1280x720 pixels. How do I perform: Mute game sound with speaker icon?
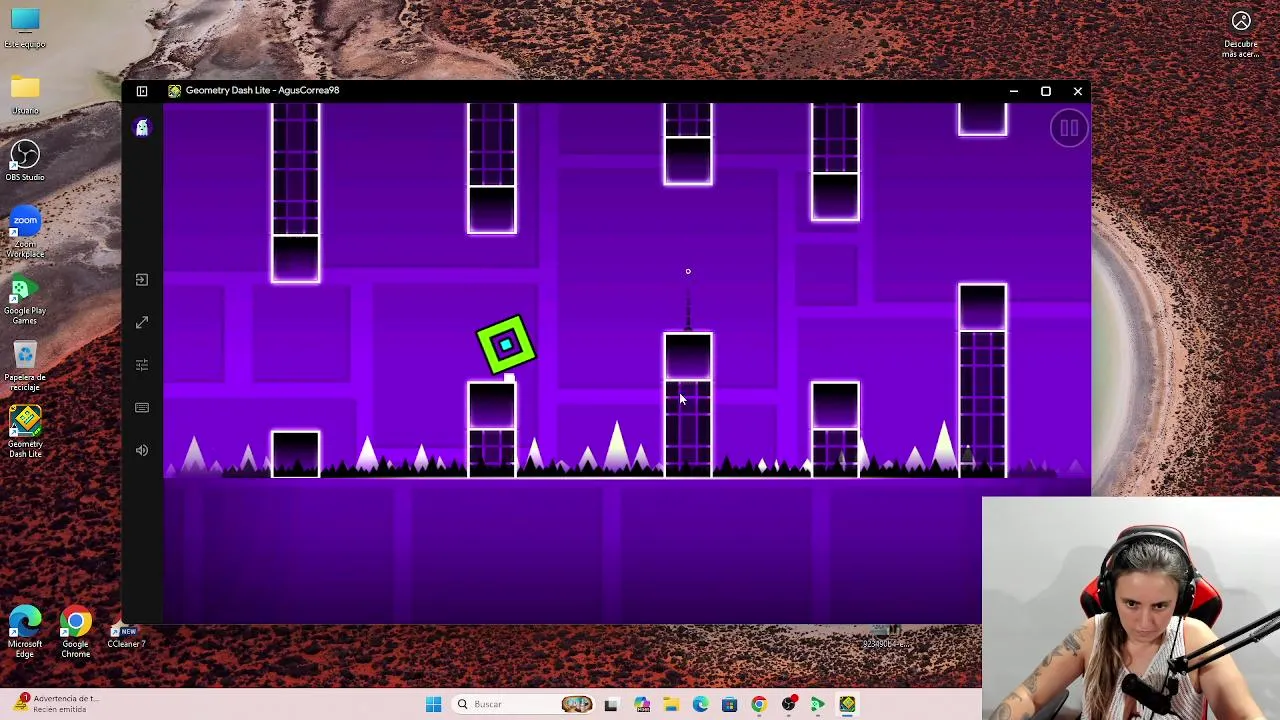(x=142, y=451)
